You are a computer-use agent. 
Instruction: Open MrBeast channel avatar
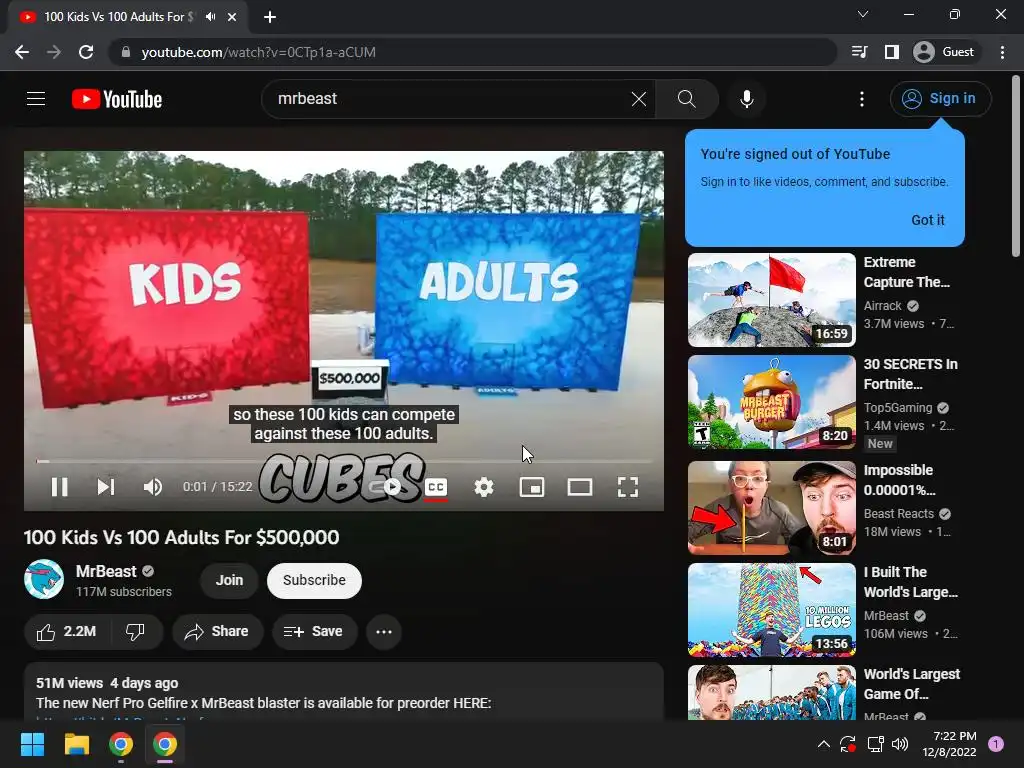coord(44,579)
